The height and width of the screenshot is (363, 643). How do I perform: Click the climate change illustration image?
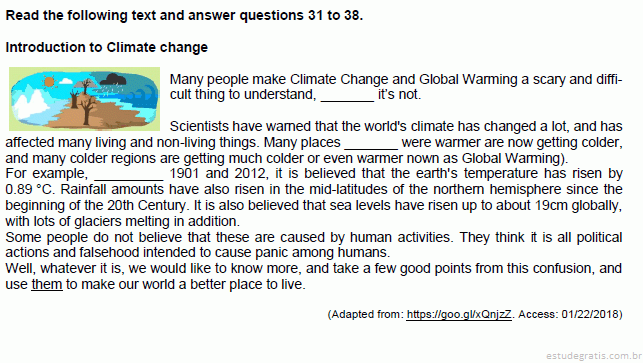[84, 99]
